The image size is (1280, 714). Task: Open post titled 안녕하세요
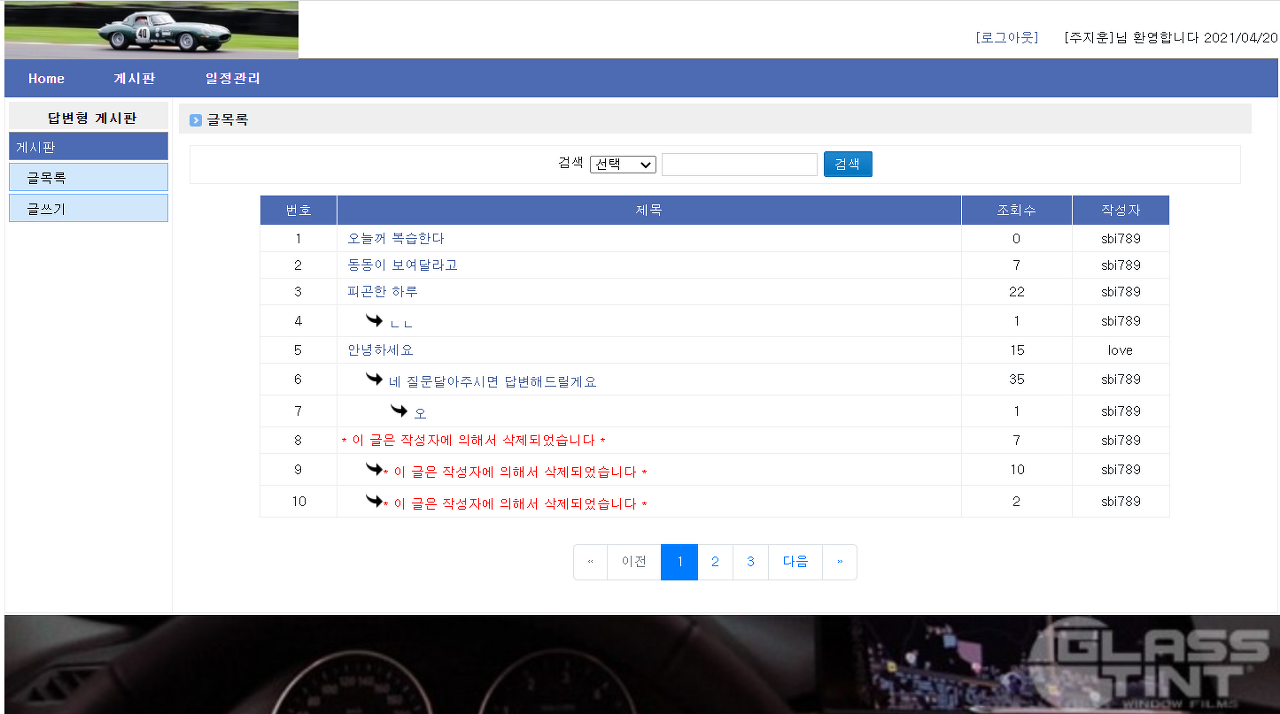pyautogui.click(x=381, y=350)
